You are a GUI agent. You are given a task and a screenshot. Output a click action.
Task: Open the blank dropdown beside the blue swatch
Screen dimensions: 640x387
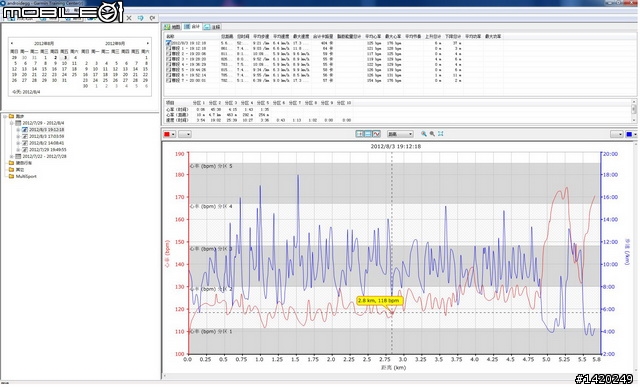(x=616, y=134)
